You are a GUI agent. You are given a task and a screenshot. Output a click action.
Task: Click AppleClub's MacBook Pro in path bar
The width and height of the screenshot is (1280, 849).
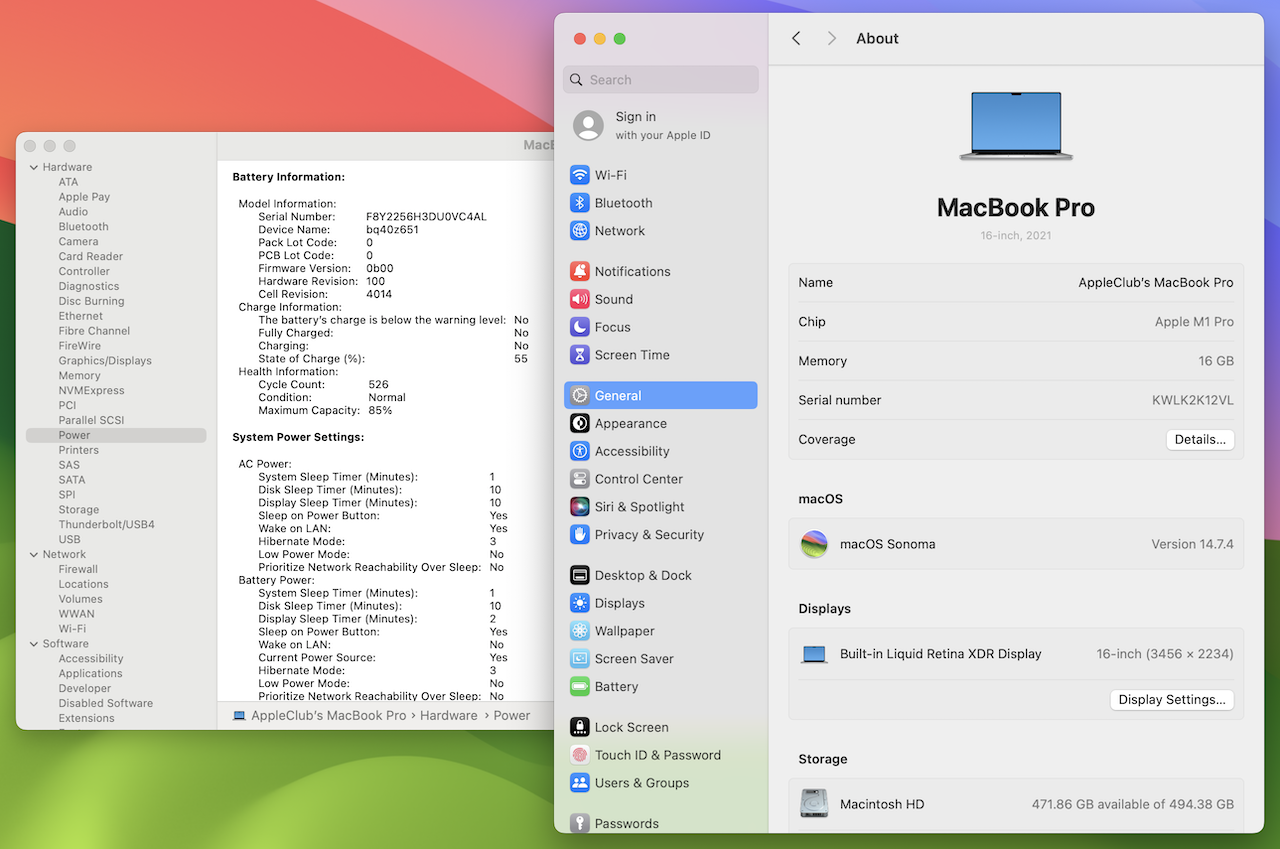(x=328, y=715)
